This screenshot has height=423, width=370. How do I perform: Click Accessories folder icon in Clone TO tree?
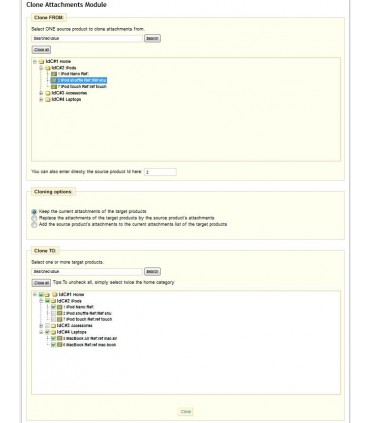[x=53, y=326]
